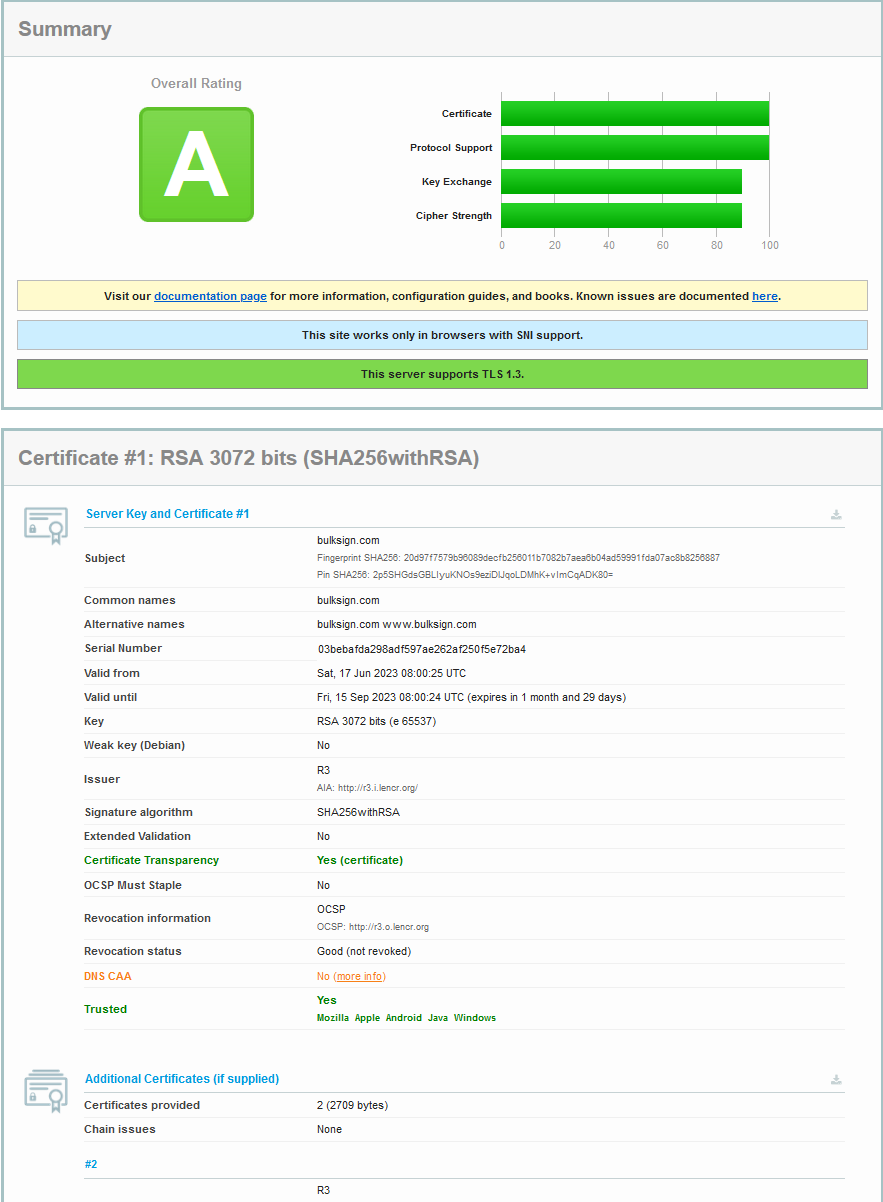Click the Protocol Support score bar
This screenshot has width=883, height=1202.
(x=635, y=148)
